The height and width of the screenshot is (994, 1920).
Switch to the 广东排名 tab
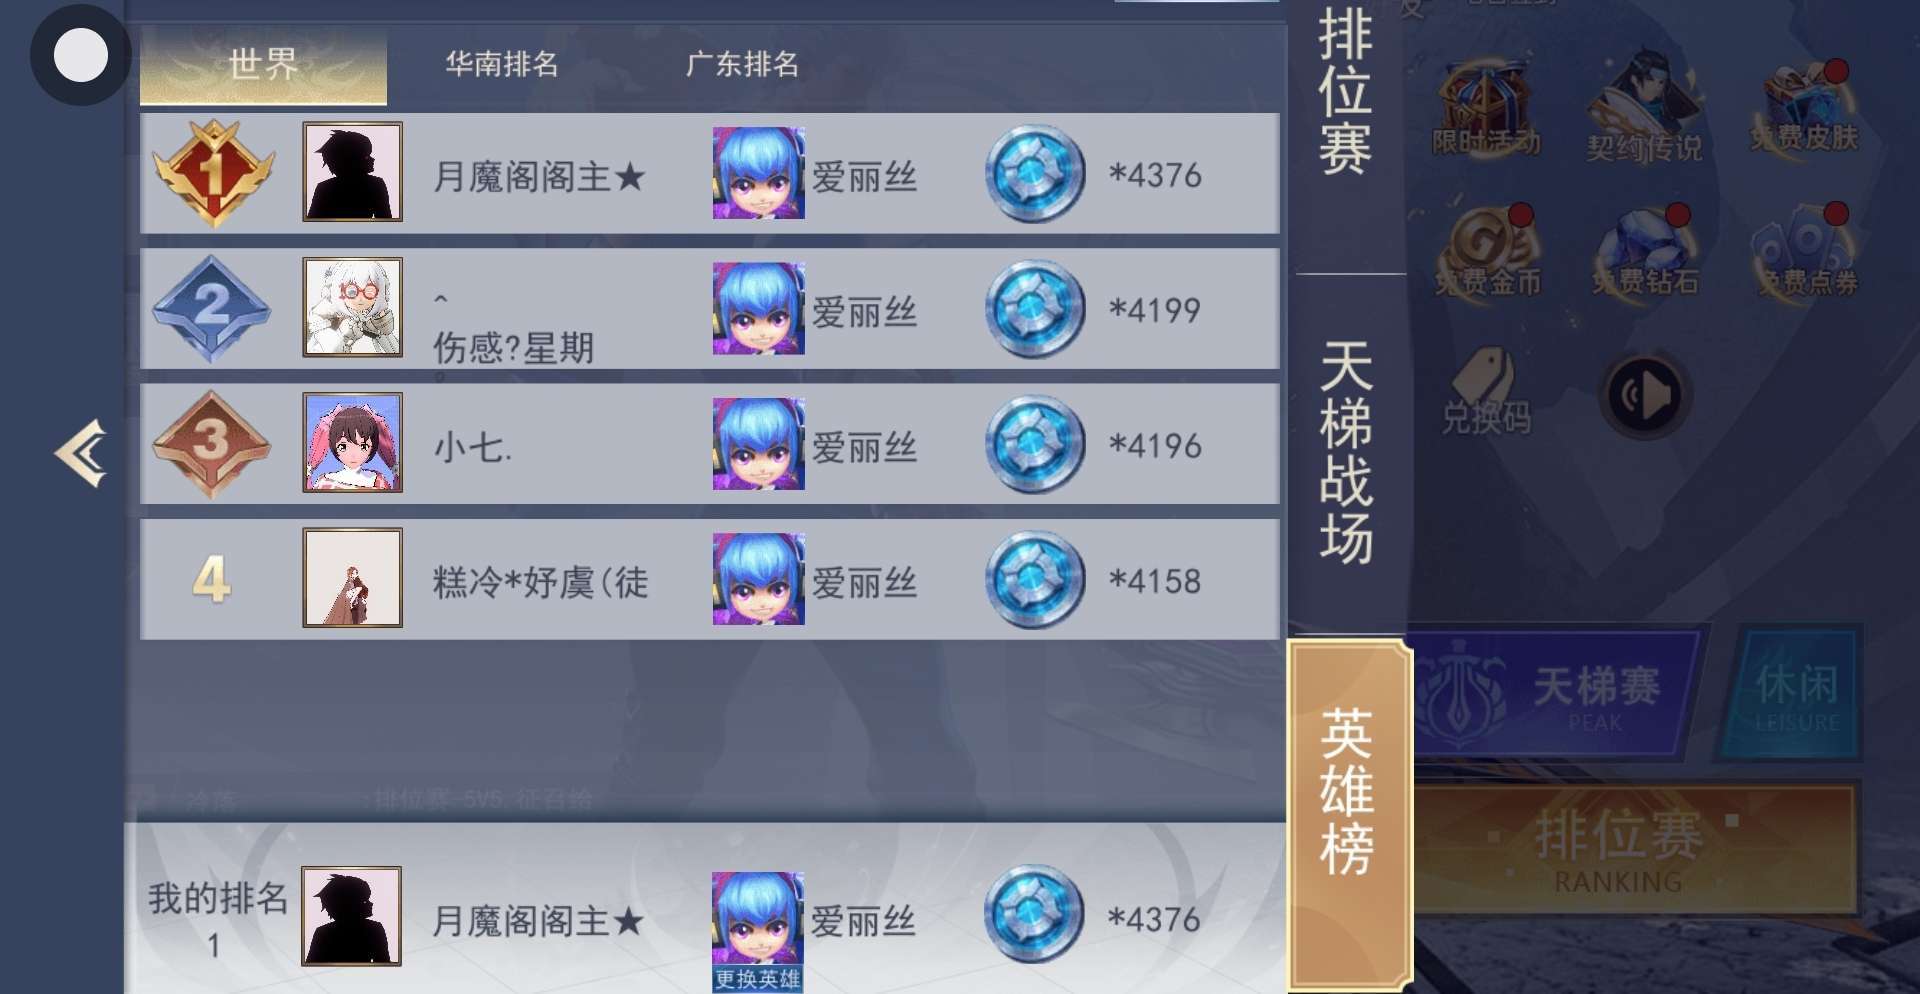tap(742, 64)
